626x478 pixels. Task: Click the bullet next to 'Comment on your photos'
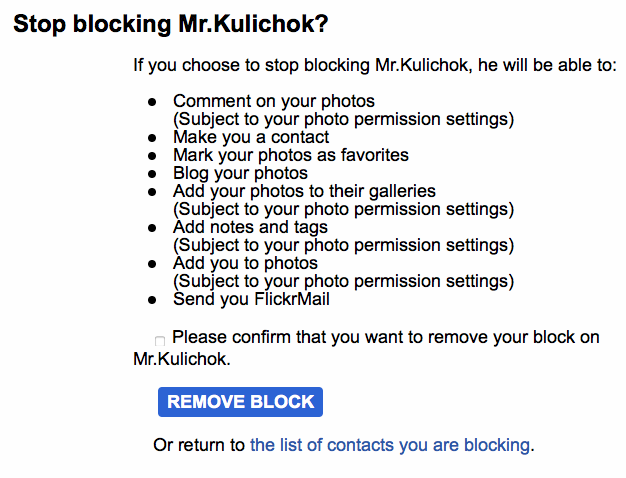152,102
